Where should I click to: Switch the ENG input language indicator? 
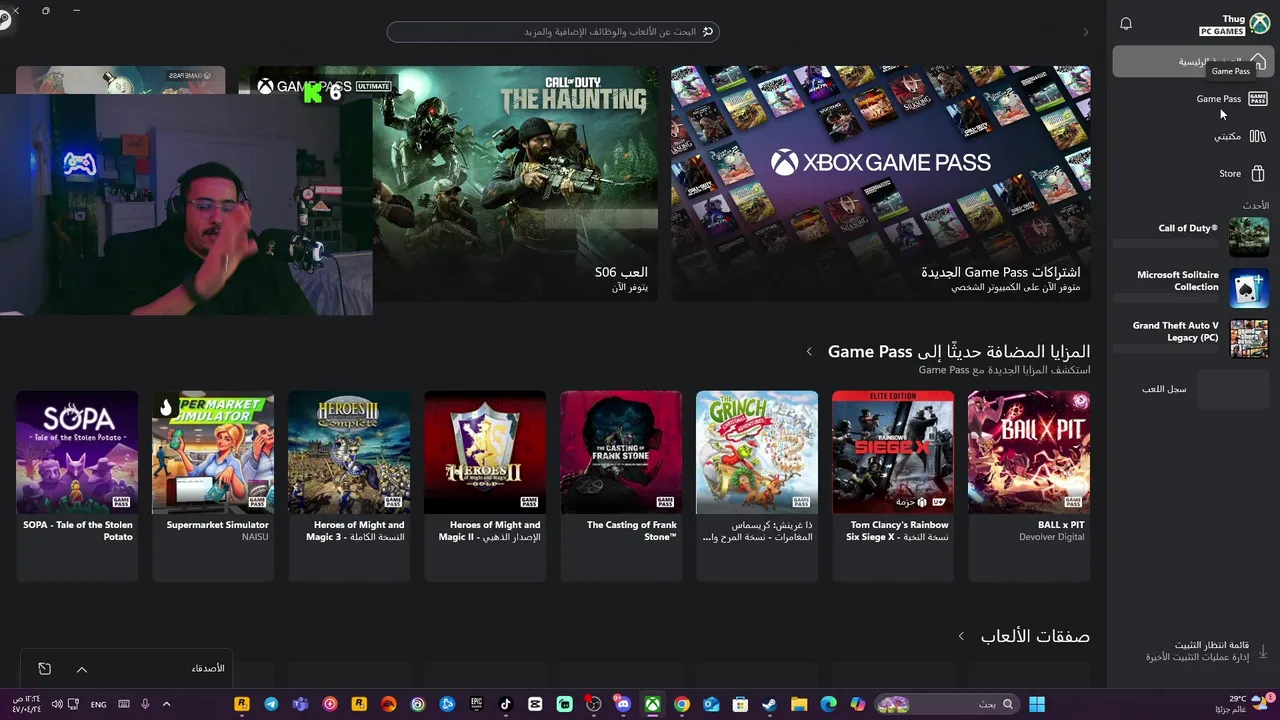click(x=98, y=704)
